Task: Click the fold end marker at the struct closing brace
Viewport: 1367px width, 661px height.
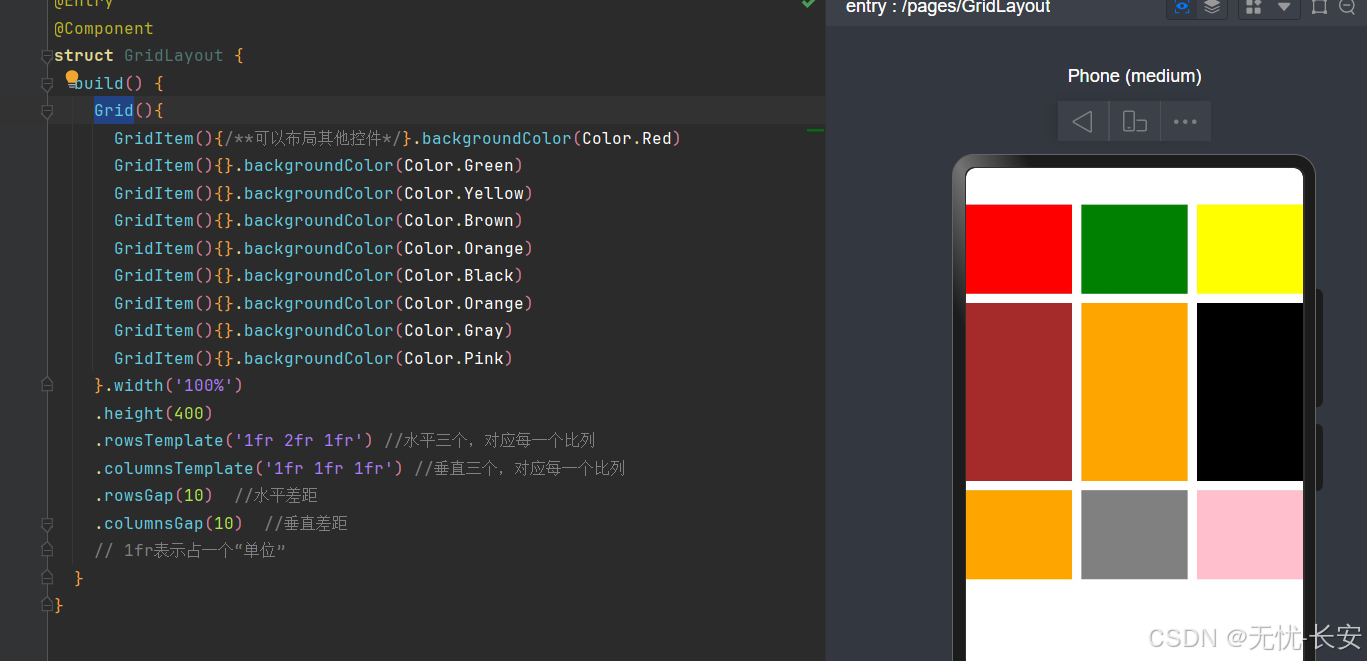Action: (x=47, y=605)
